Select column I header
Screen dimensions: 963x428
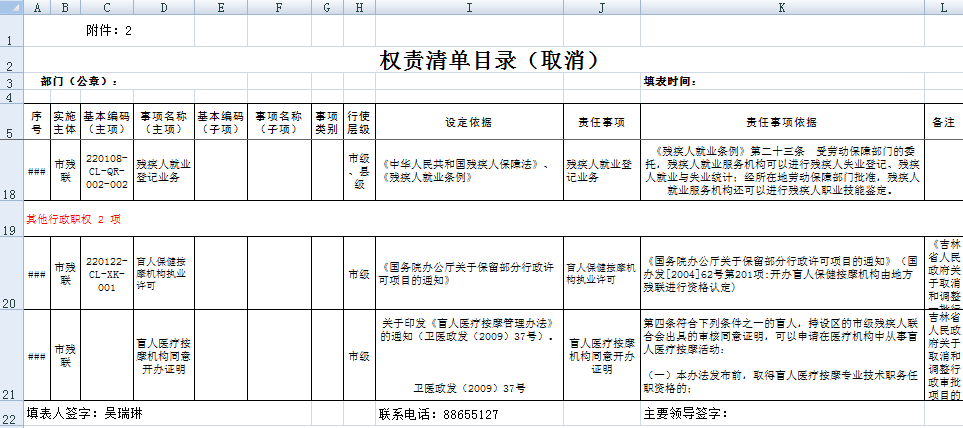pos(469,8)
